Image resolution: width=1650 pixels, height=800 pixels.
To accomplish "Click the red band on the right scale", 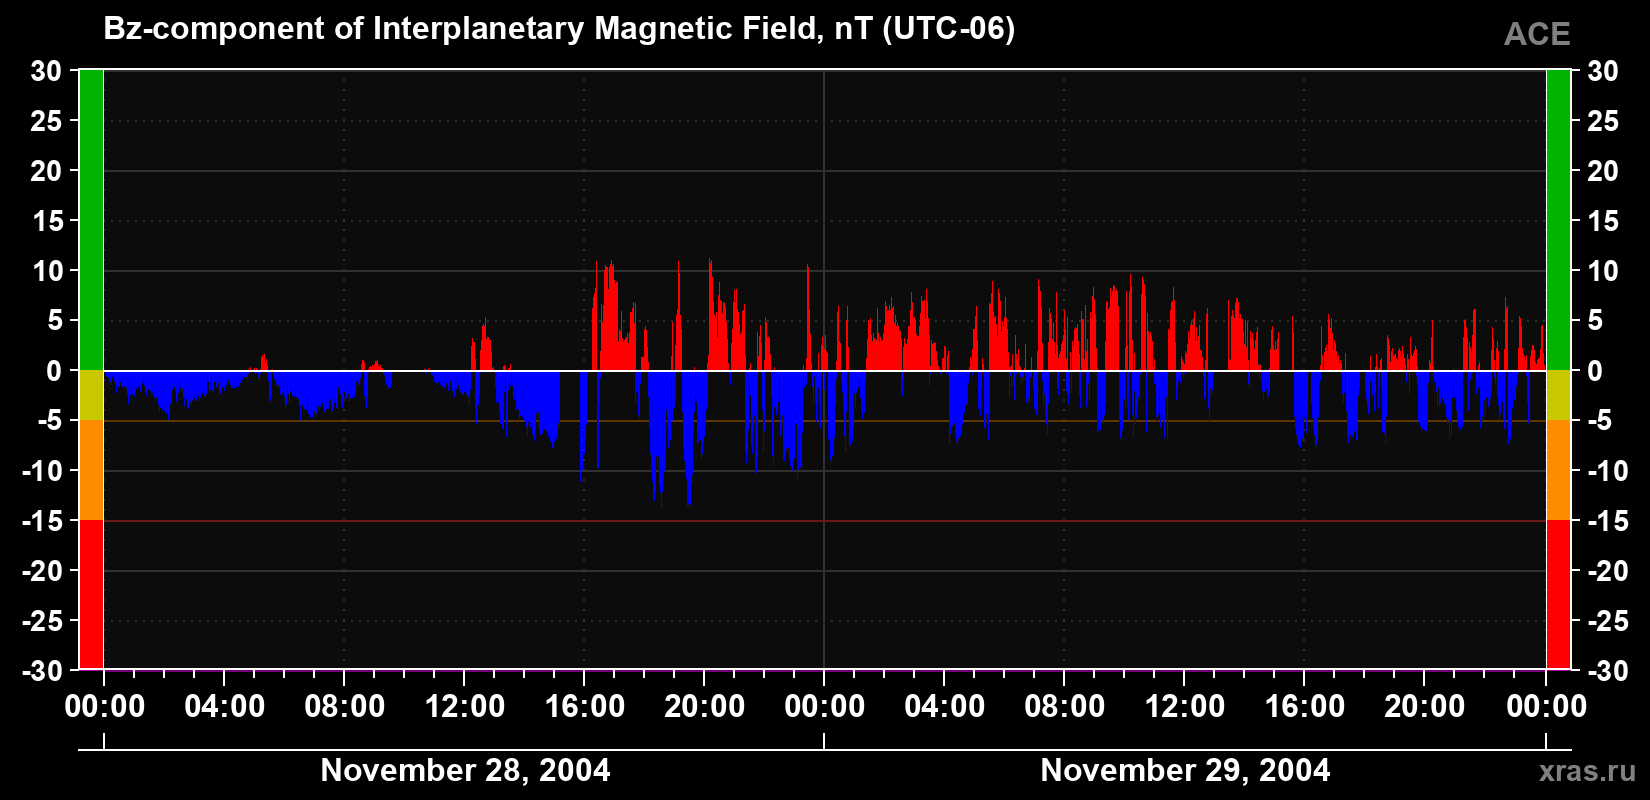I will pyautogui.click(x=1558, y=594).
